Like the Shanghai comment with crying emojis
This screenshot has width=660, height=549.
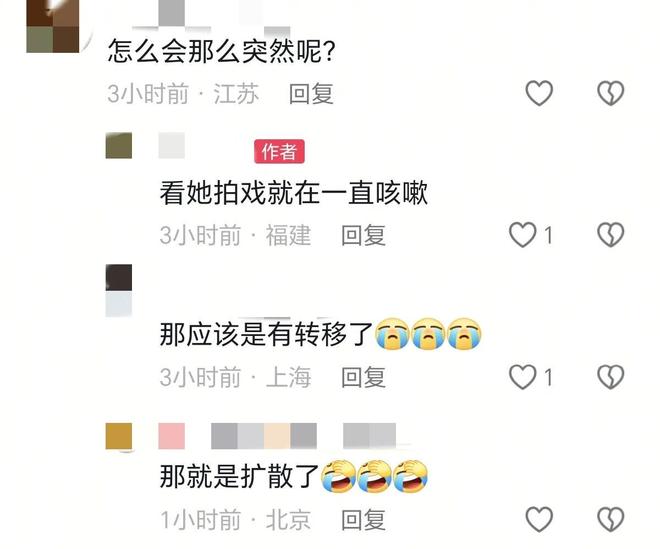pos(523,376)
